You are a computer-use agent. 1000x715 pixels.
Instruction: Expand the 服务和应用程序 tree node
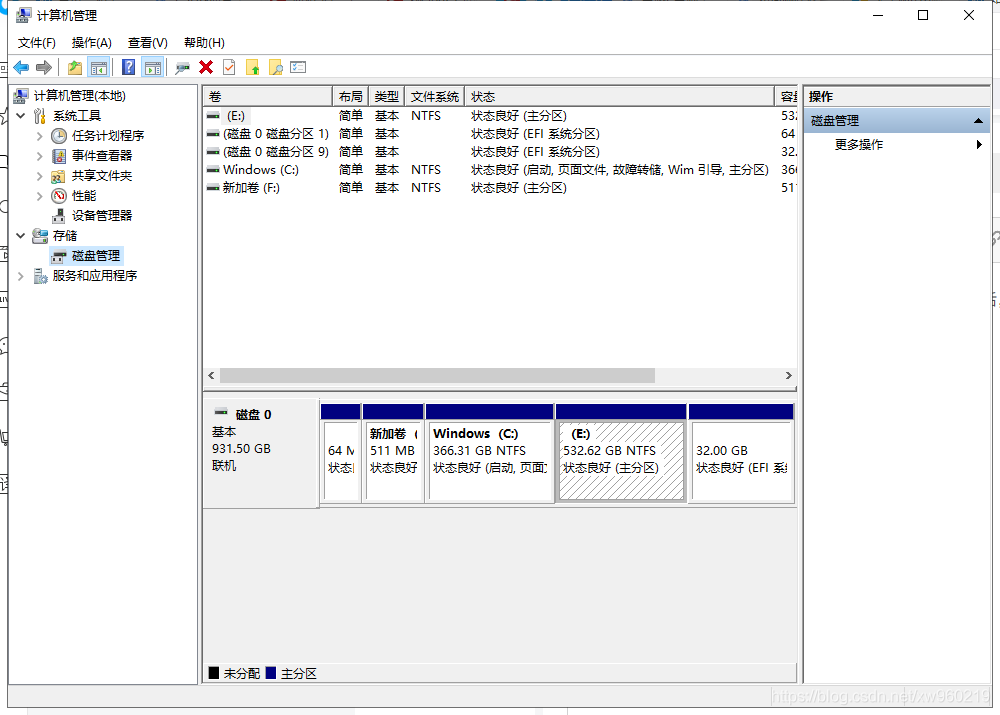coord(21,276)
